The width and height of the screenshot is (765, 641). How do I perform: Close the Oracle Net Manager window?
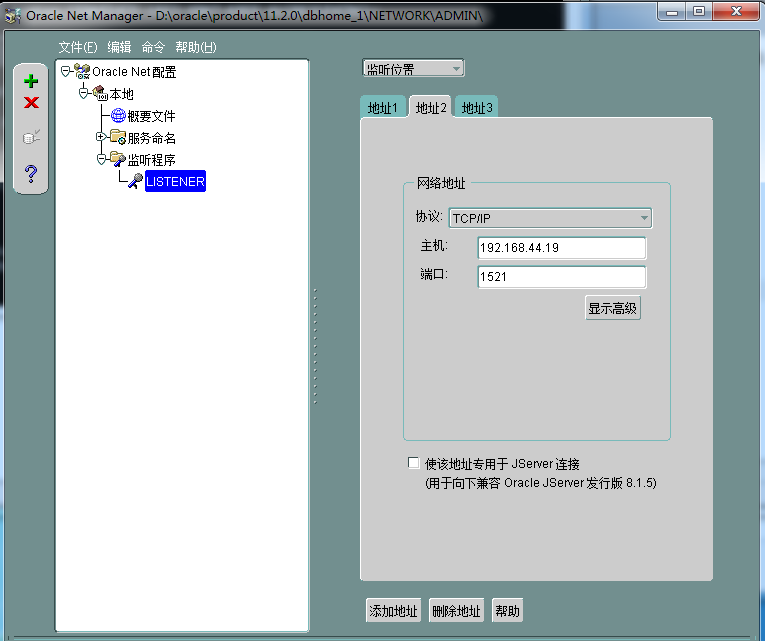pyautogui.click(x=736, y=11)
